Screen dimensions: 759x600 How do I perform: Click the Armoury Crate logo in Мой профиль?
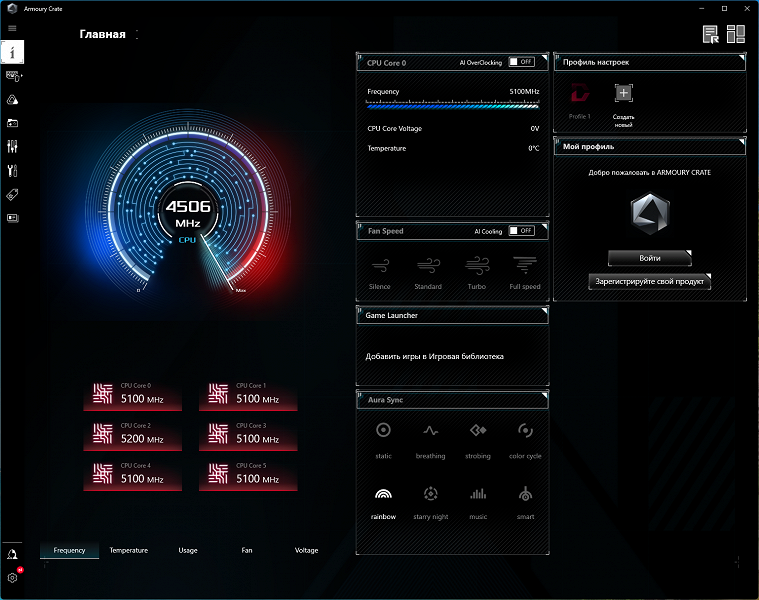point(650,213)
